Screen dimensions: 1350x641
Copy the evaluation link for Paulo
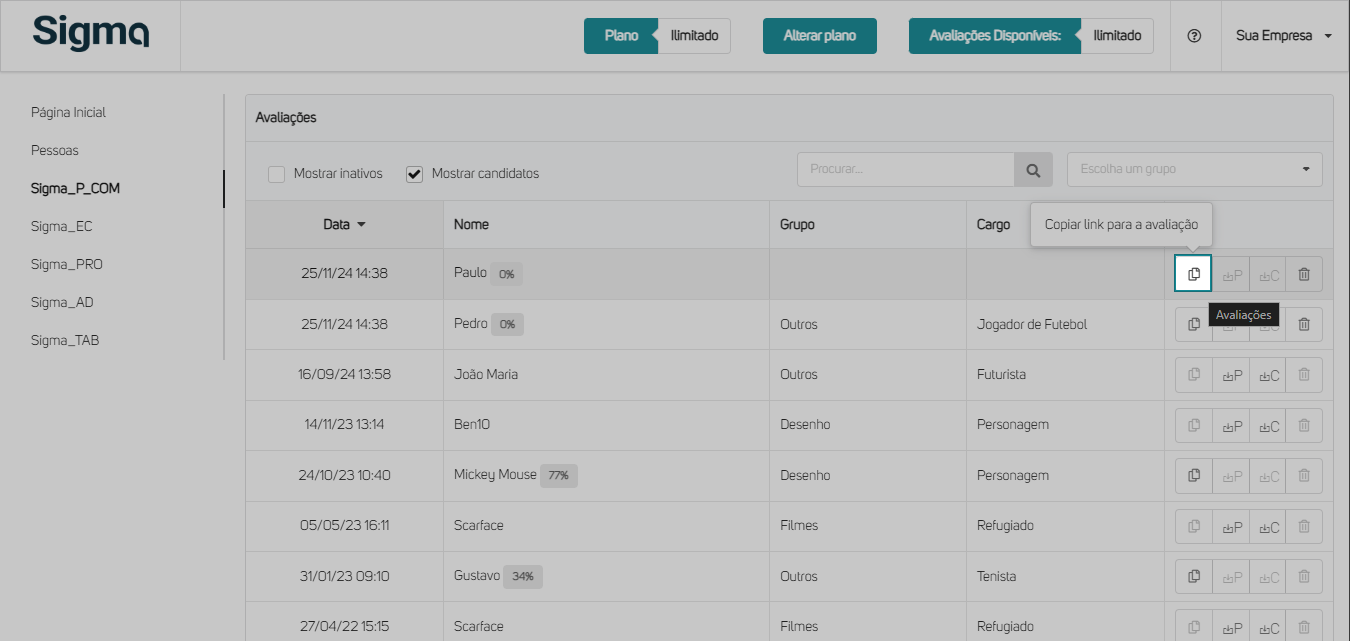coord(1193,274)
